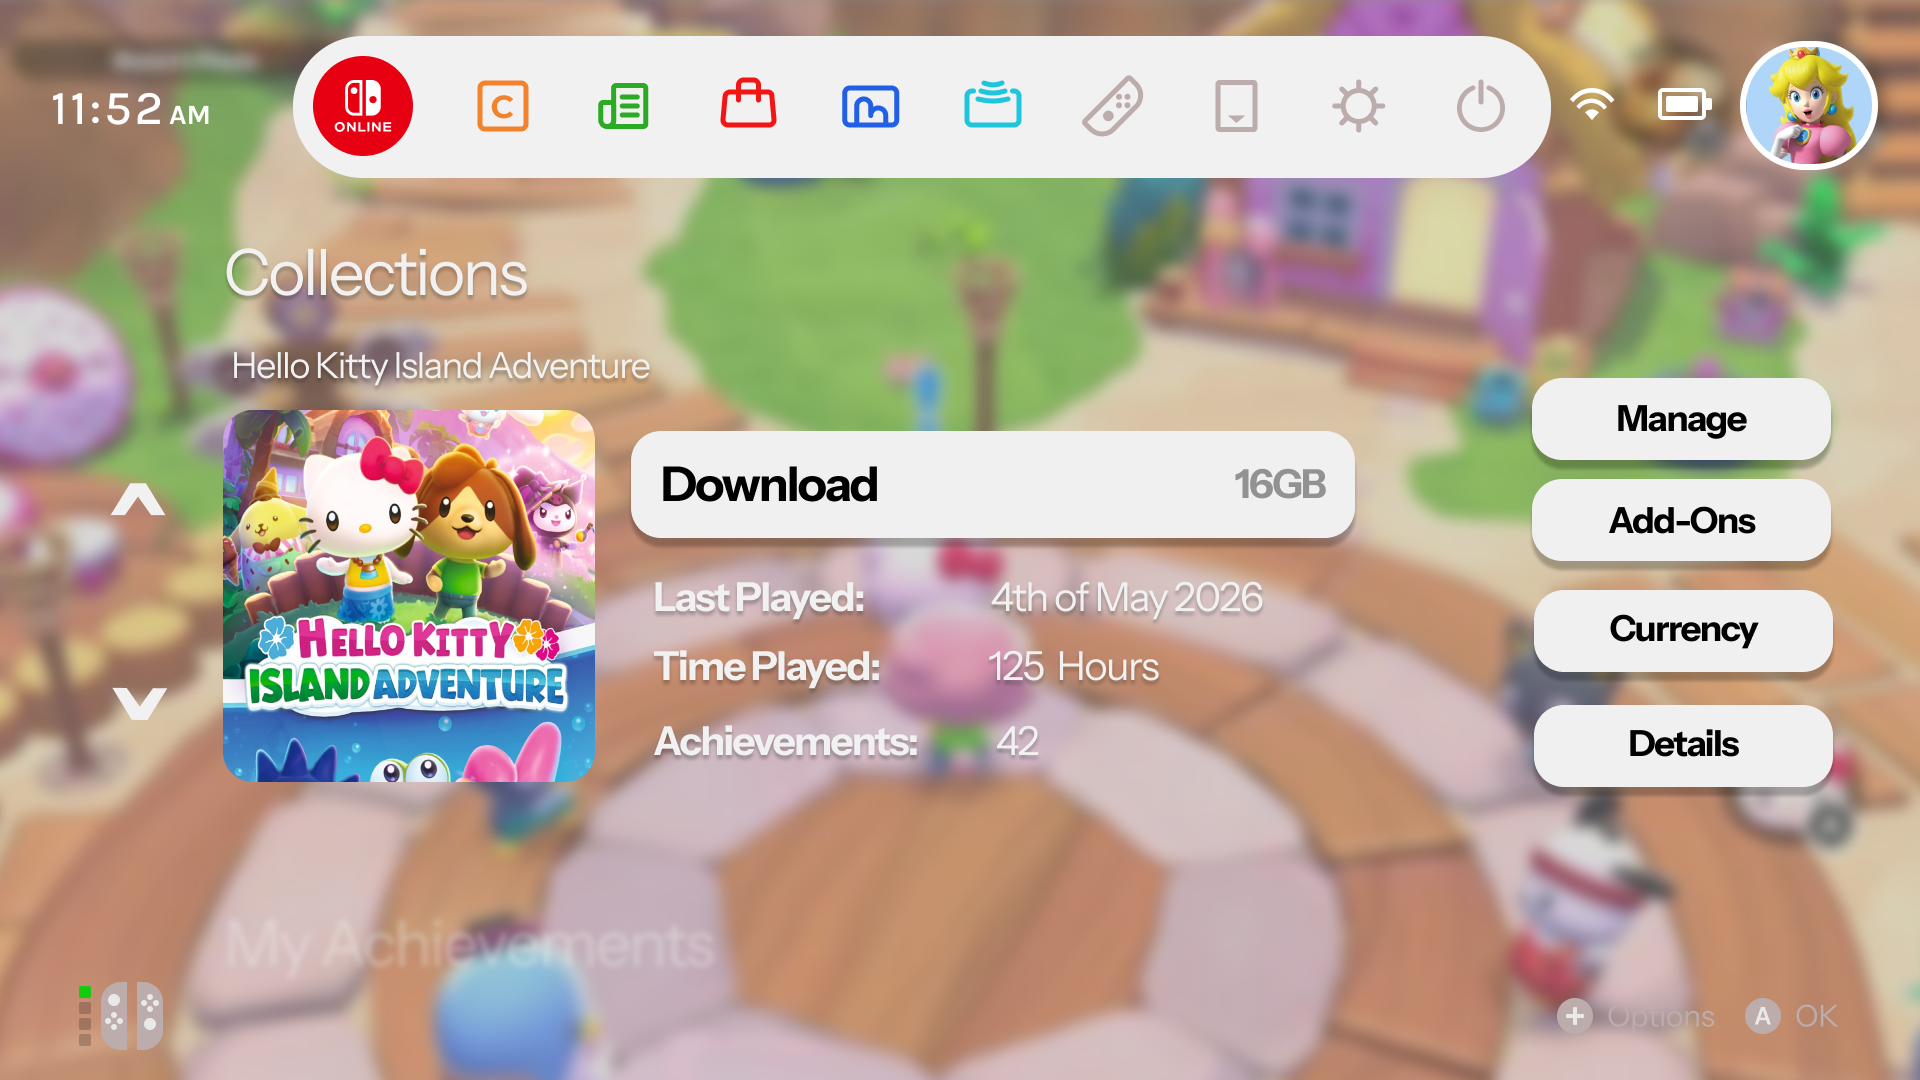Viewport: 1920px width, 1080px height.
Task: Click the Power button icon
Action: pyautogui.click(x=1480, y=106)
